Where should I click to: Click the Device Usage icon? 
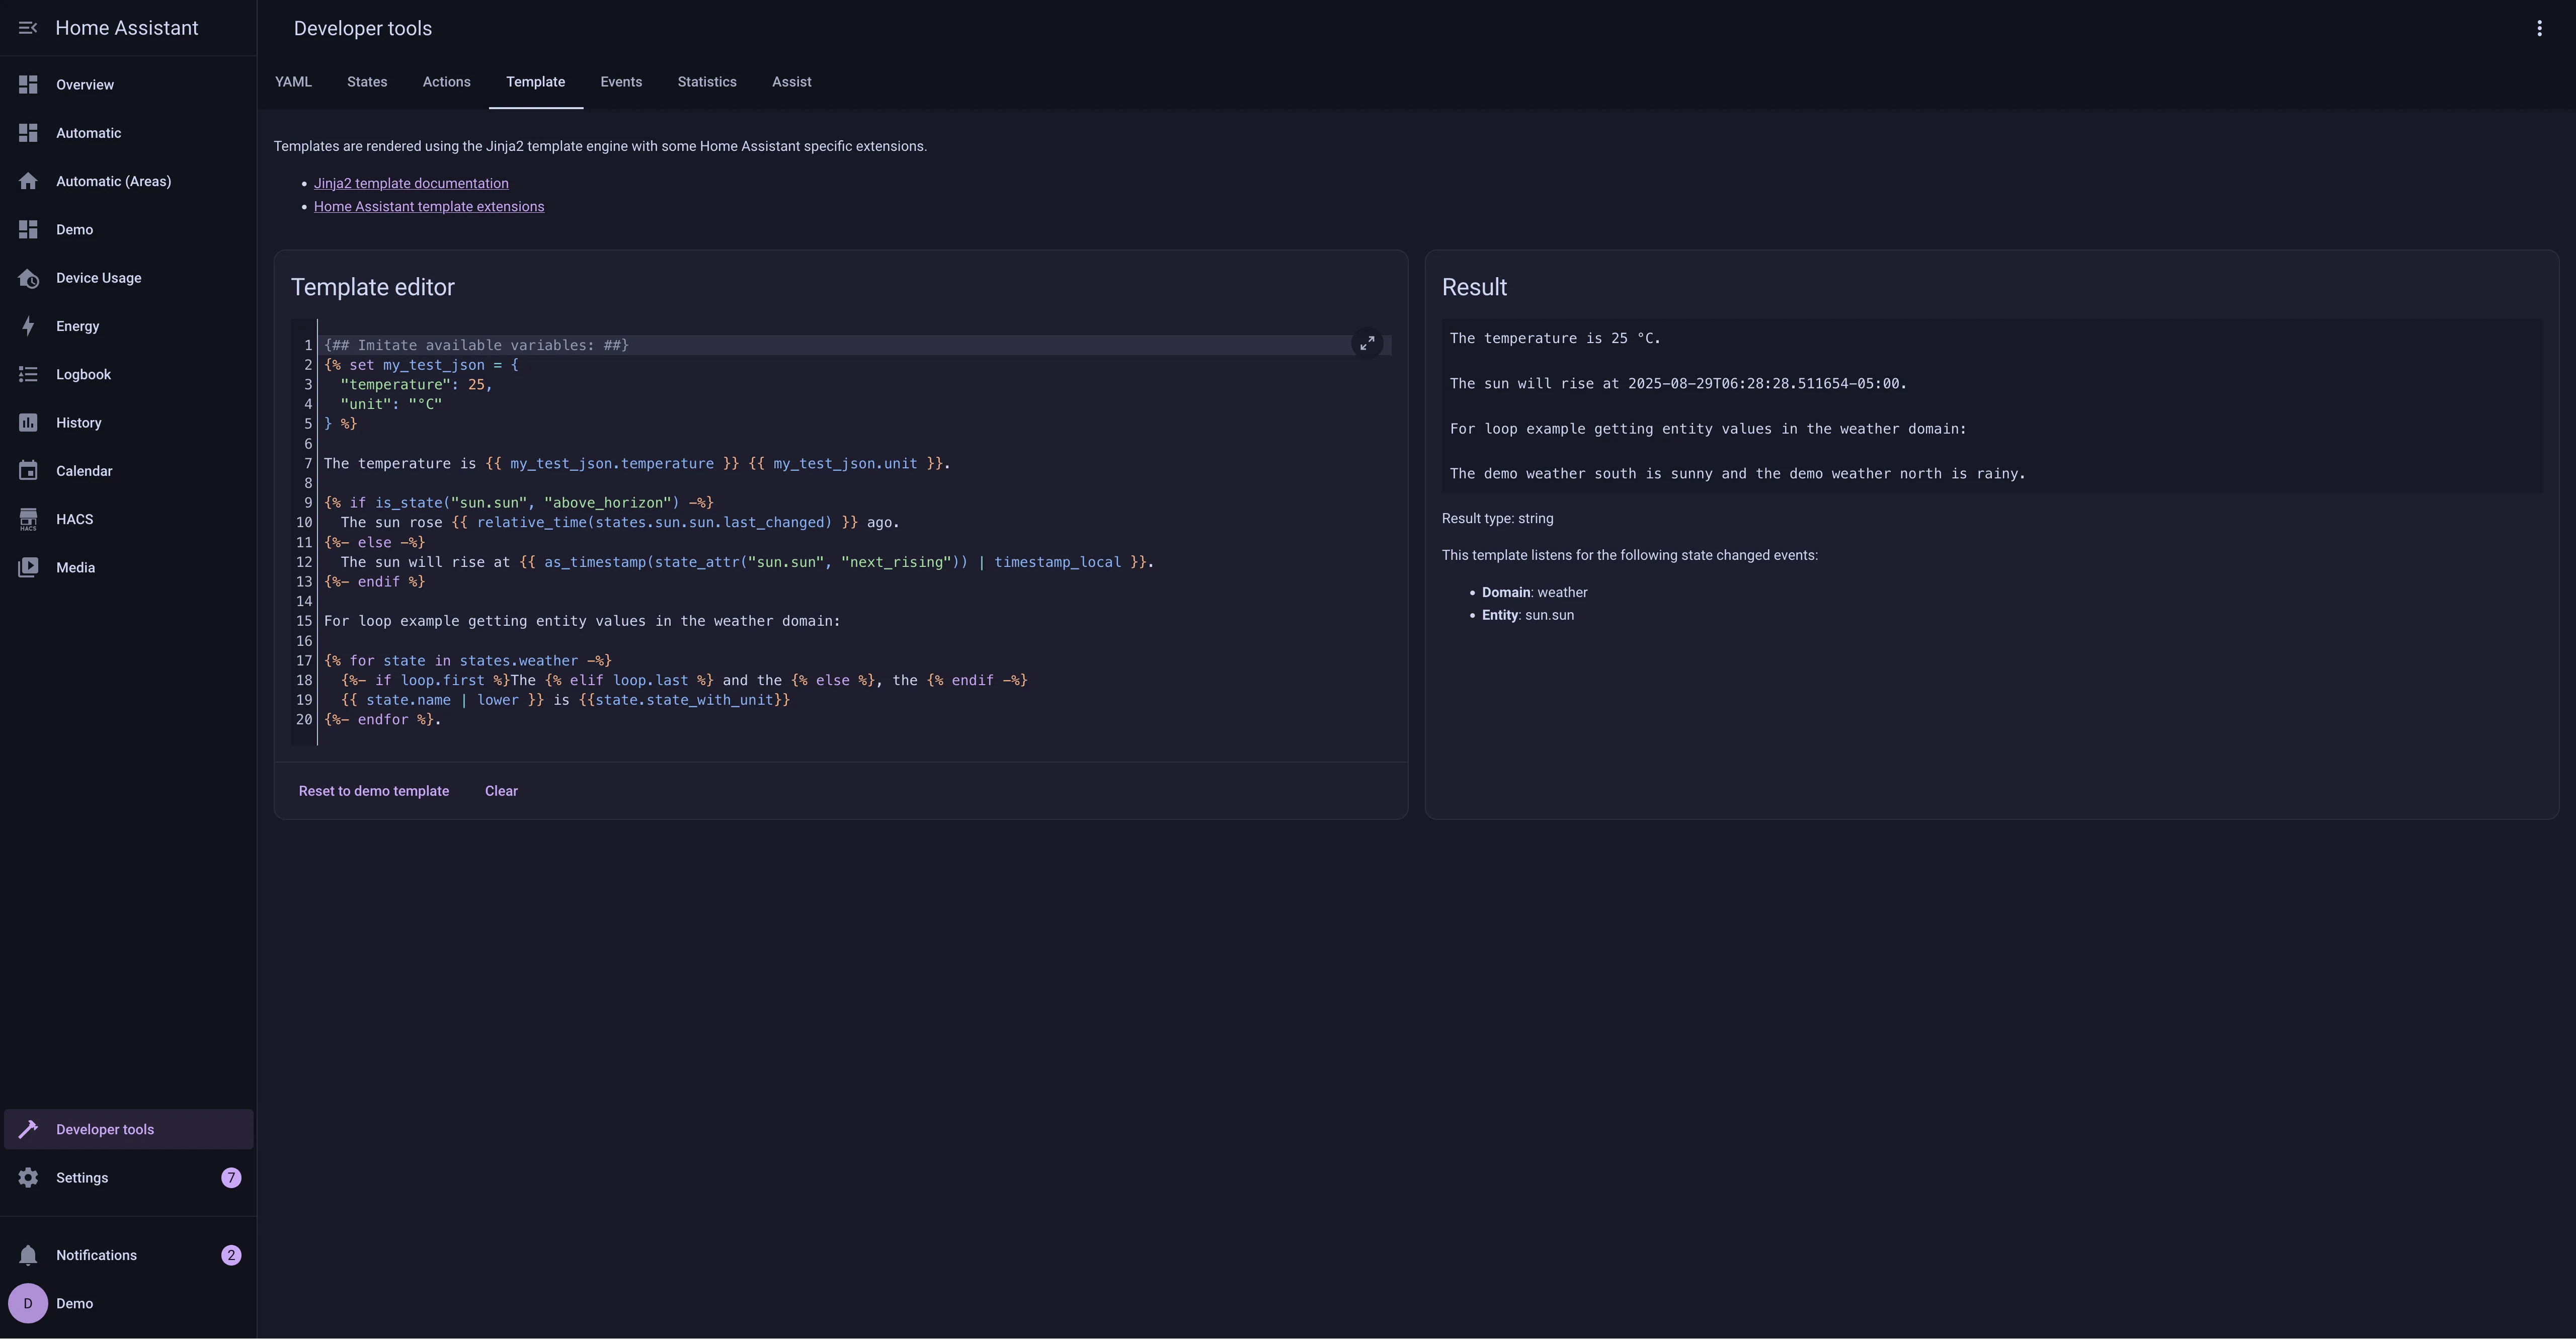[x=28, y=278]
